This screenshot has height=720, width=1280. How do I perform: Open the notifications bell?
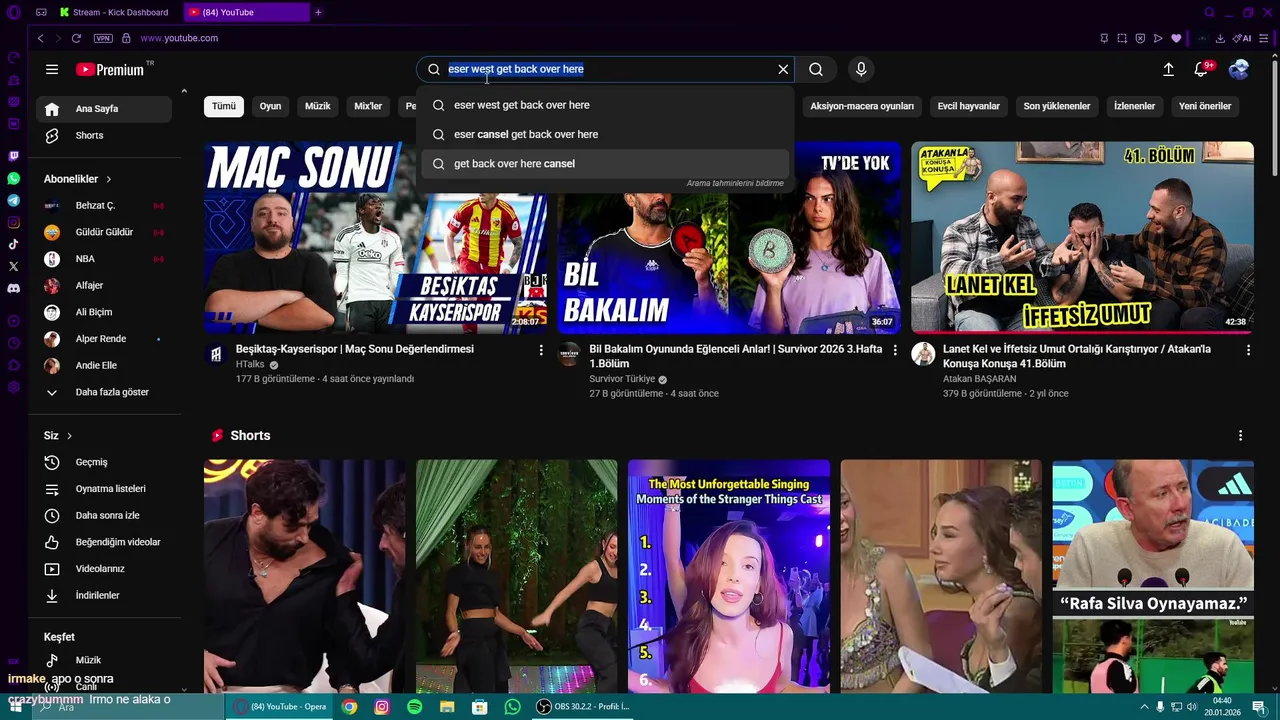[1201, 69]
